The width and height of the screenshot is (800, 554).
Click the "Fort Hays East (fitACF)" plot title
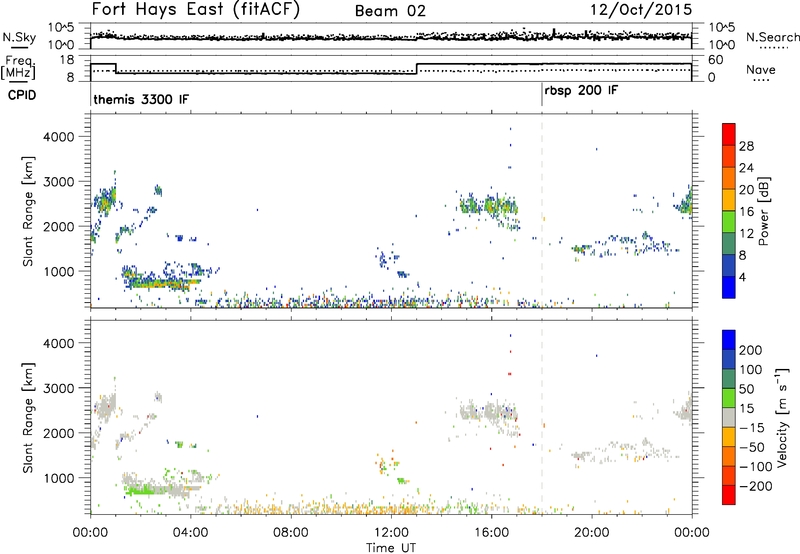click(196, 9)
